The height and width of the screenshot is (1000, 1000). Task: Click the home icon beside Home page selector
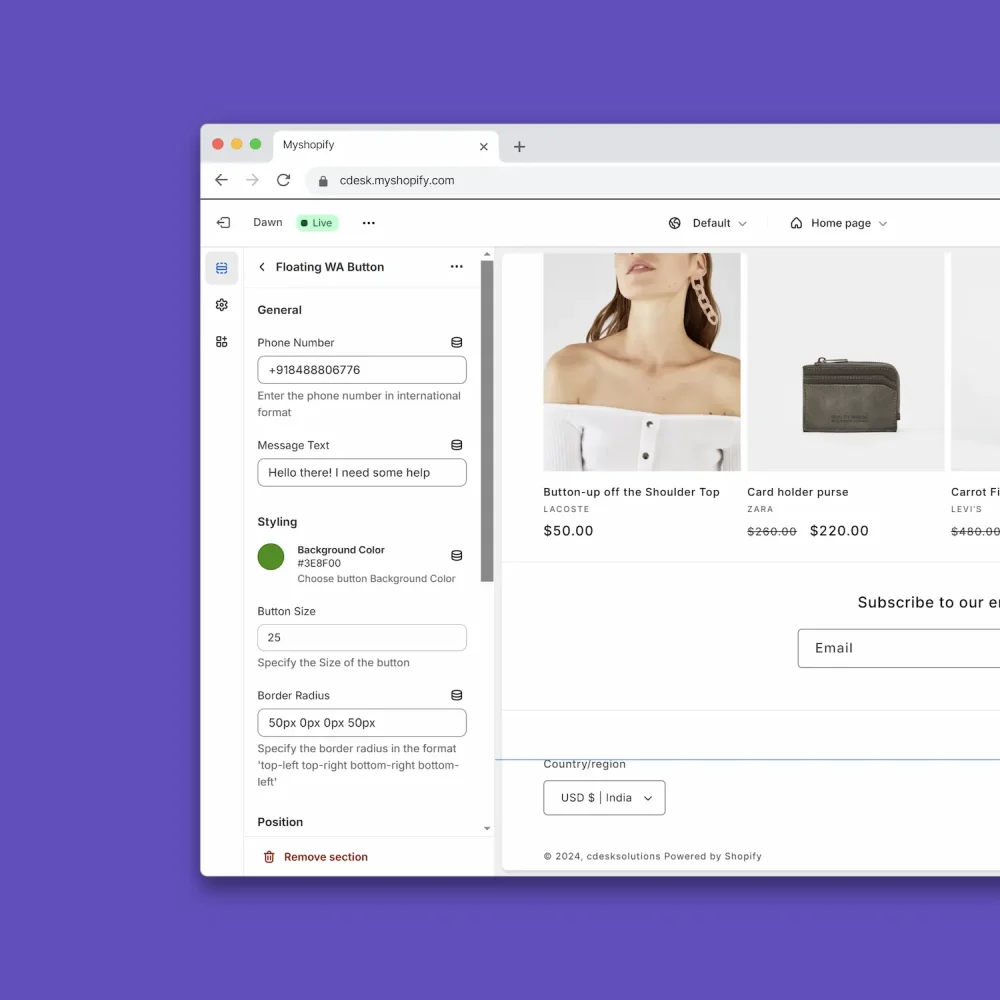coord(795,222)
